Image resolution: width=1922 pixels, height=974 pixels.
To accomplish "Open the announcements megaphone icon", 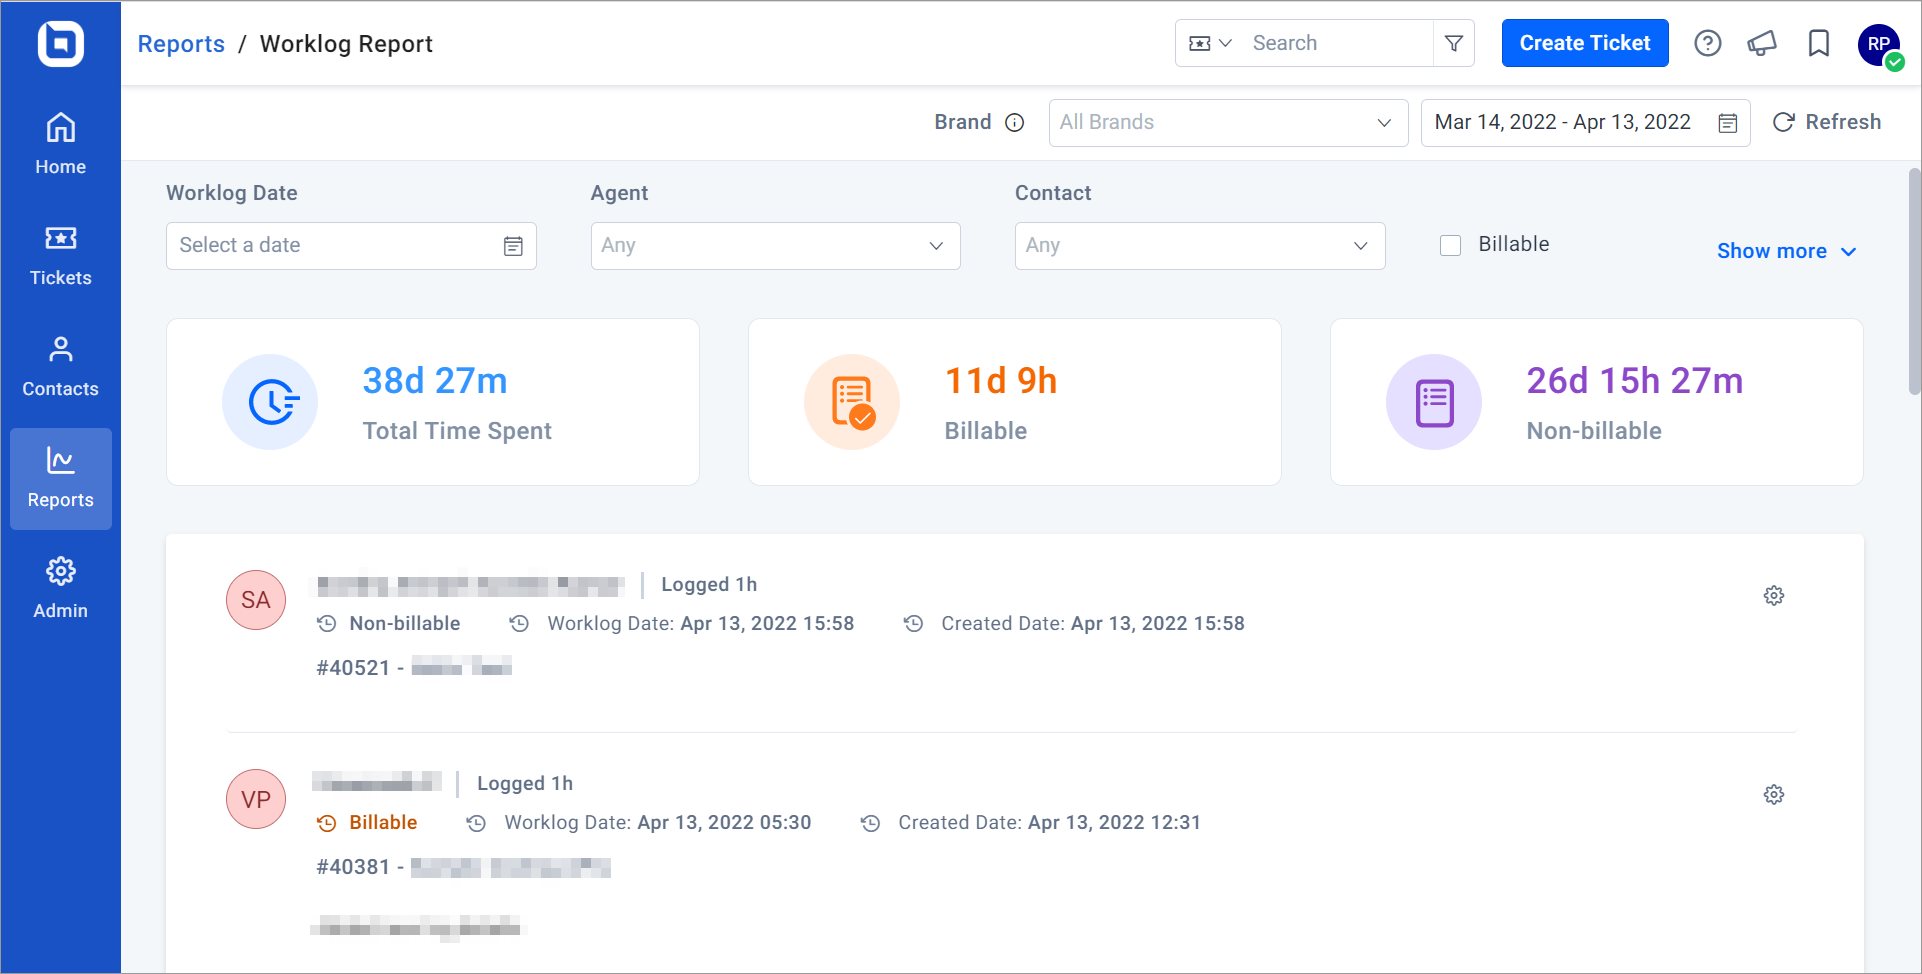I will coord(1762,43).
